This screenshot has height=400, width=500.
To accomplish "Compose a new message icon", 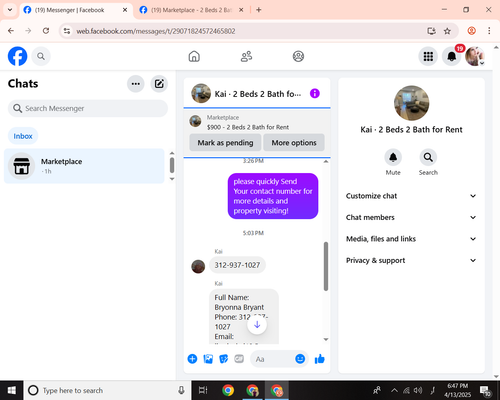I will point(159,84).
